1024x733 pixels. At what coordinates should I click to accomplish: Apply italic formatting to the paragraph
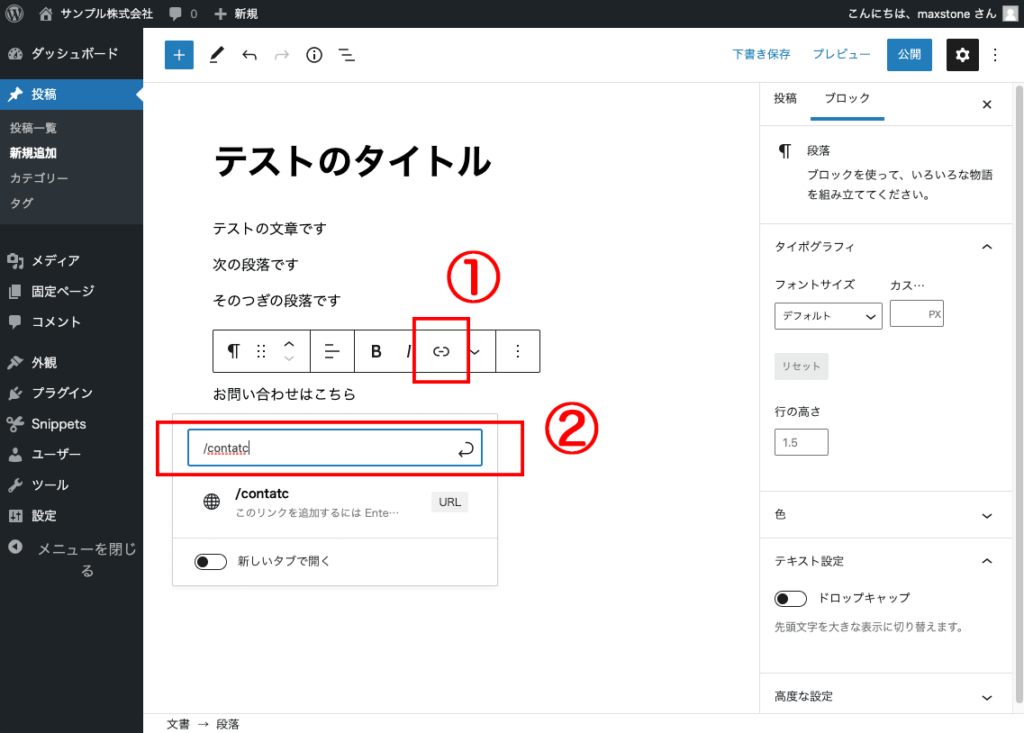[408, 351]
